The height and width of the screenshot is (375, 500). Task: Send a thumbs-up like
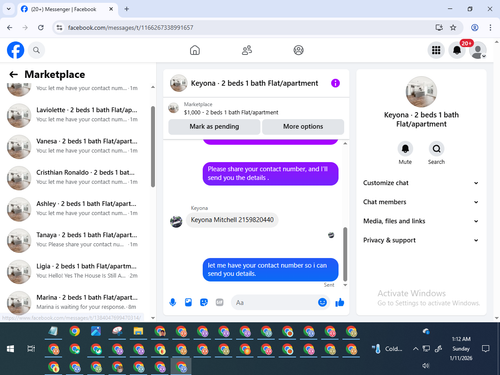[x=340, y=302]
